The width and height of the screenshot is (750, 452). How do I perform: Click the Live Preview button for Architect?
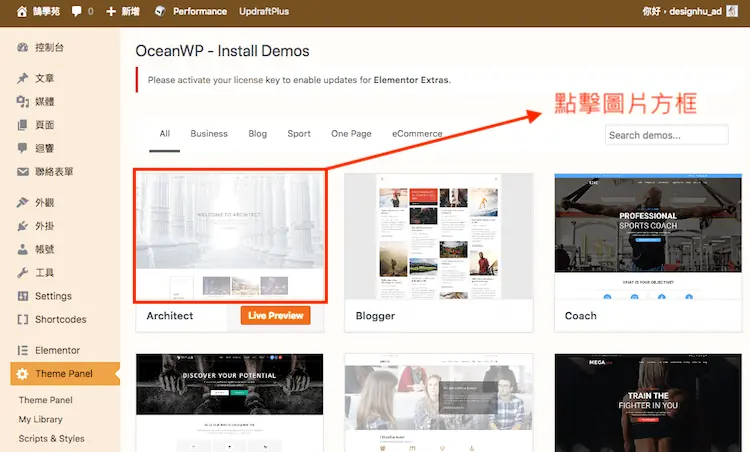[x=276, y=316]
